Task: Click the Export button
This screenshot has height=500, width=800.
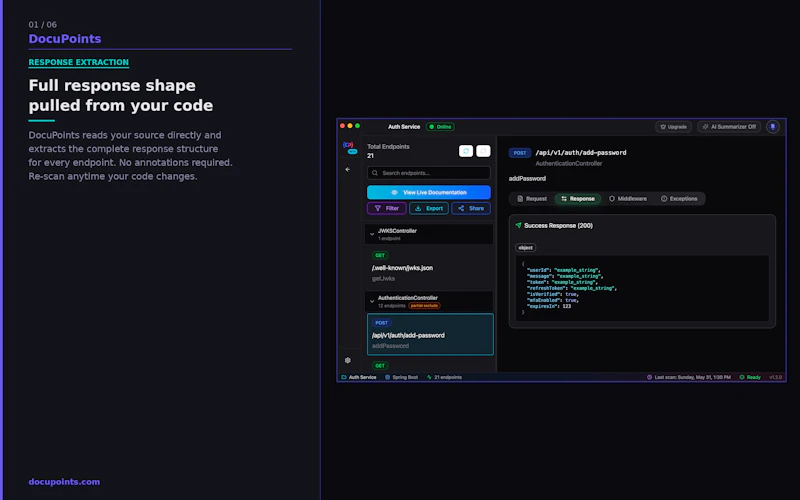Action: [429, 208]
